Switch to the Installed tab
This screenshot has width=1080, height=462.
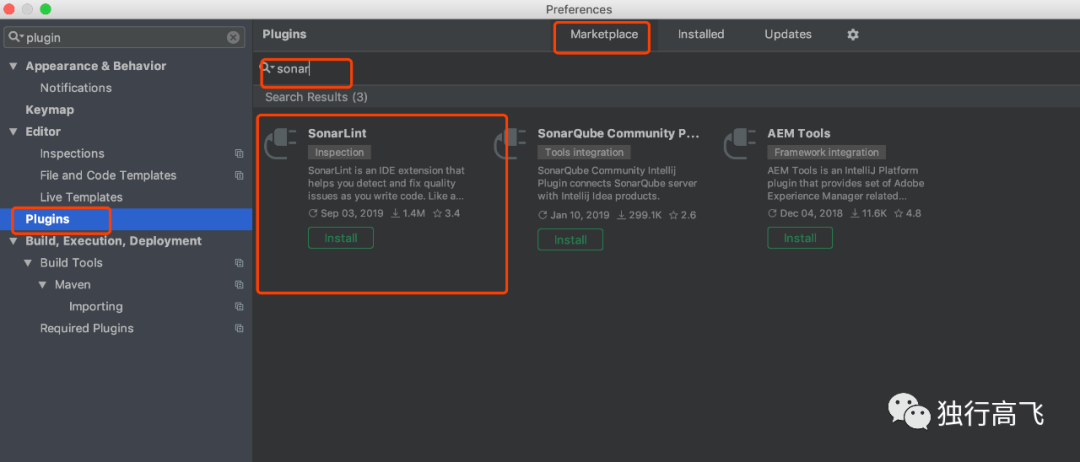(x=700, y=34)
